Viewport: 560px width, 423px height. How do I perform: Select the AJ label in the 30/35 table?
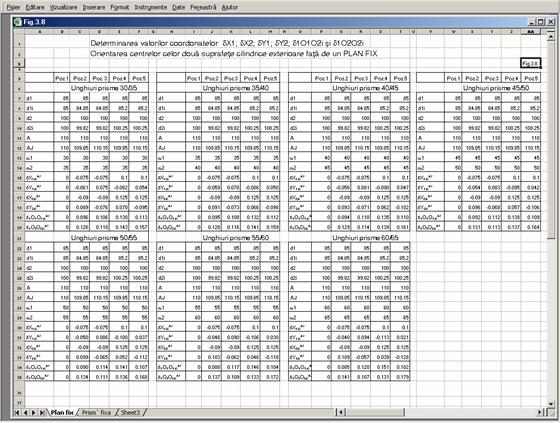click(39, 148)
